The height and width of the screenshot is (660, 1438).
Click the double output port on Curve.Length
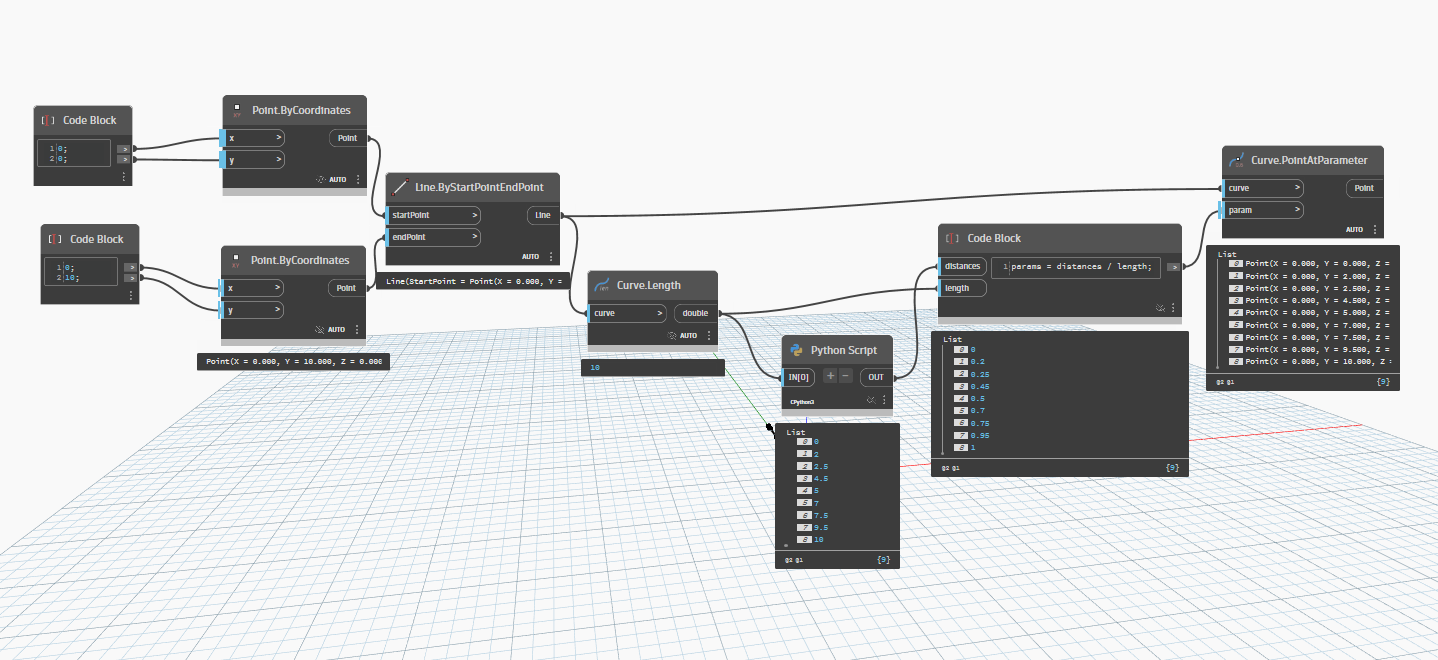696,313
